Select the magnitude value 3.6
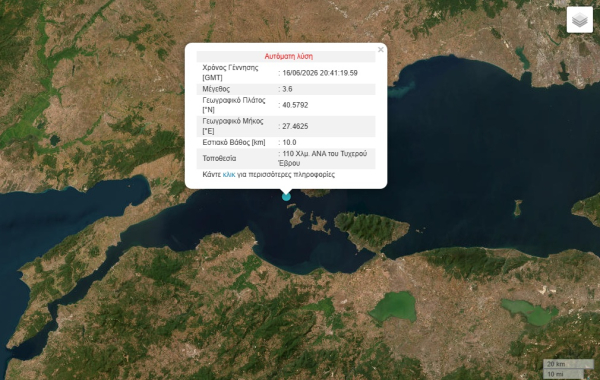The width and height of the screenshot is (600, 380). coord(287,89)
